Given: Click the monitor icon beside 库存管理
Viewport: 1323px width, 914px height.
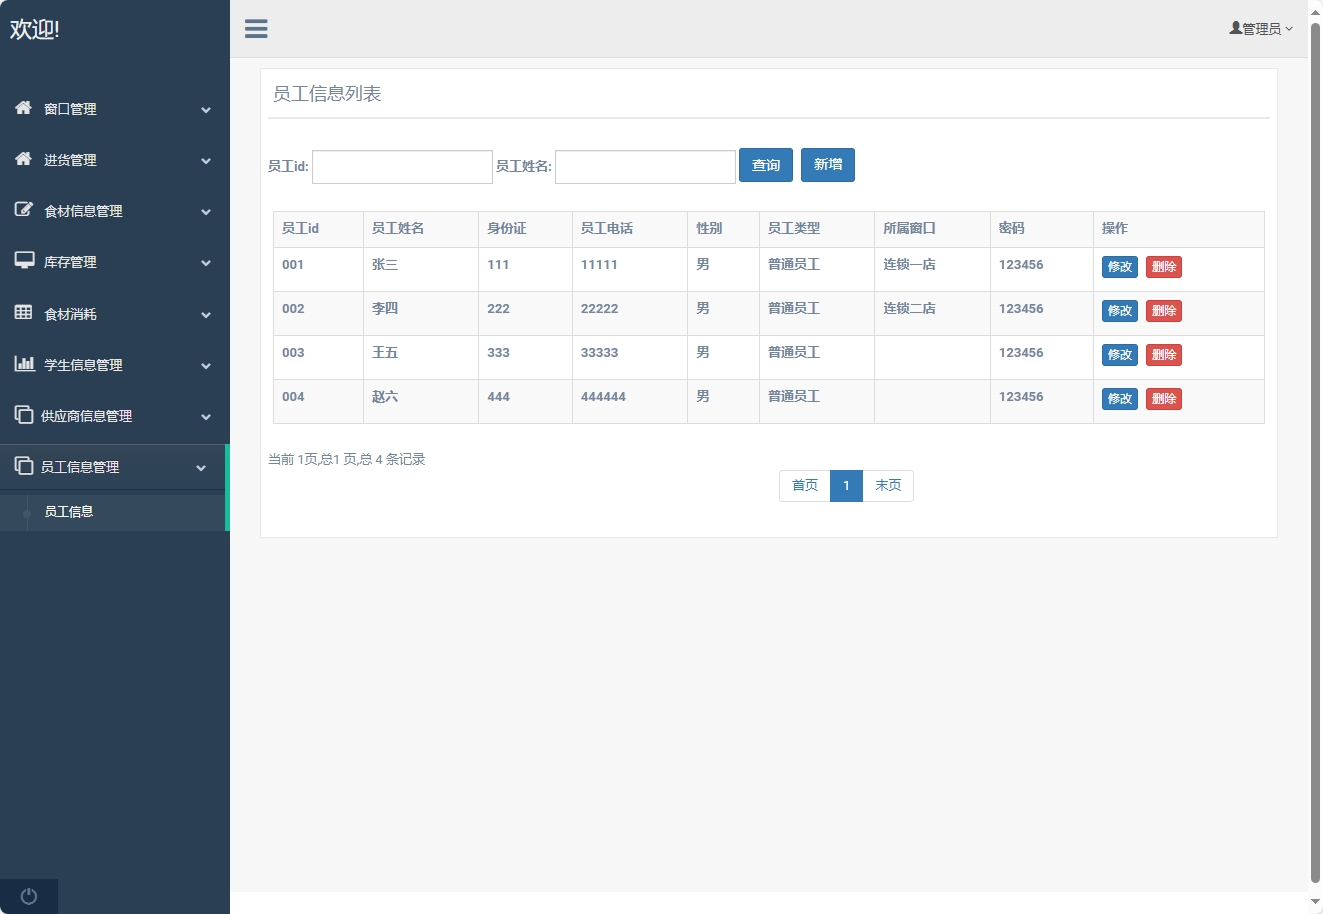Looking at the screenshot, I should pos(24,261).
